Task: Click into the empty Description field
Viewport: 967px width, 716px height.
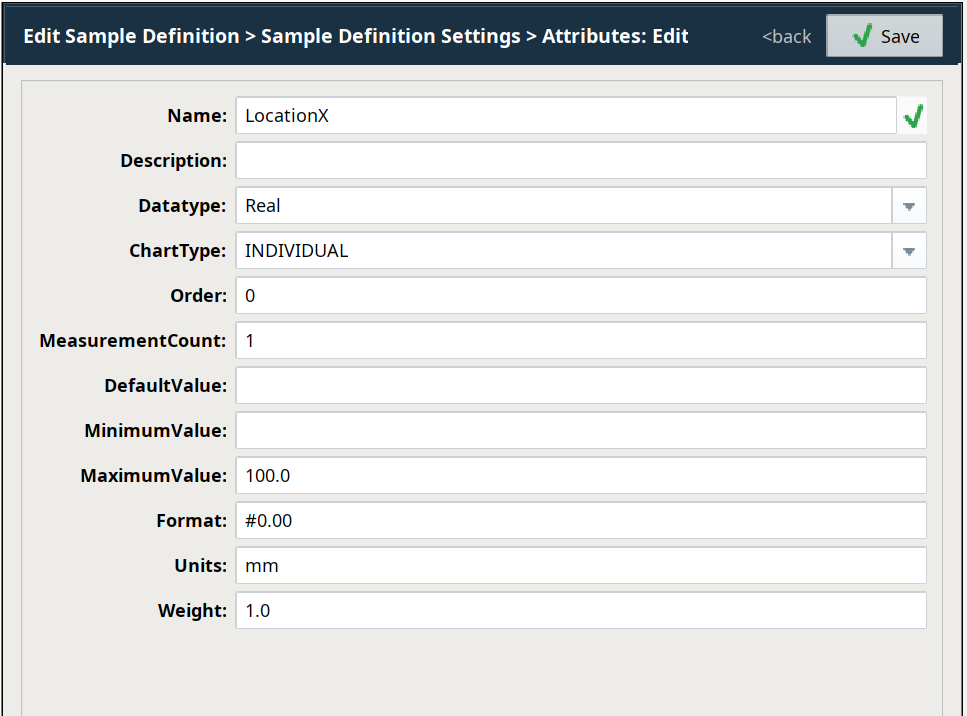Action: coord(581,161)
